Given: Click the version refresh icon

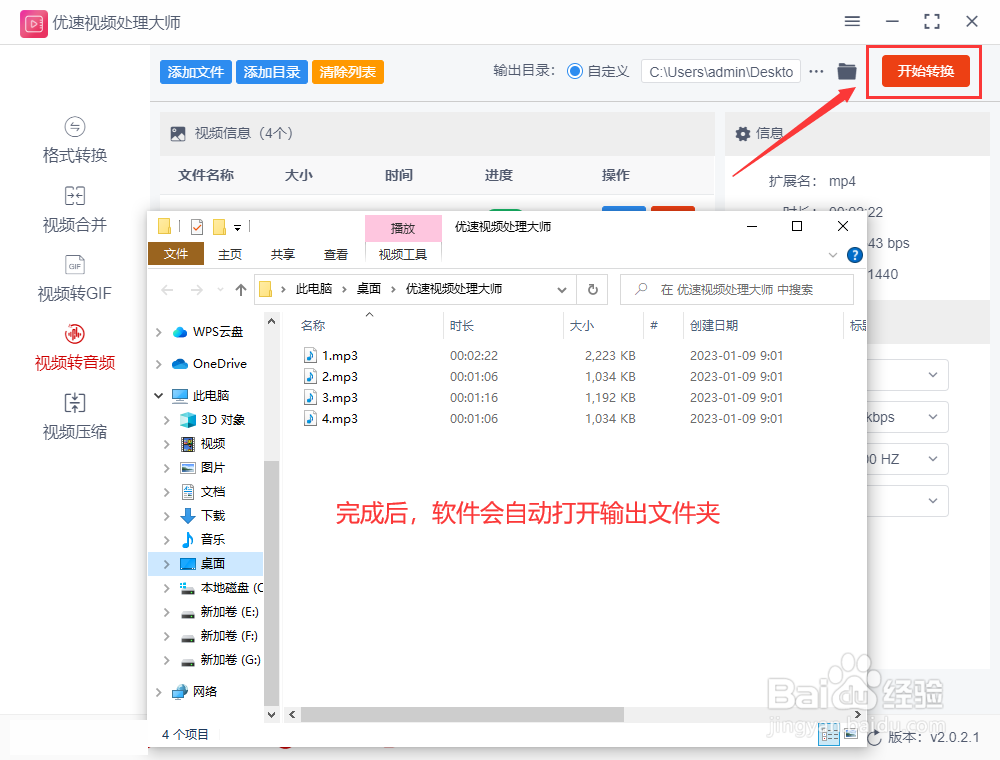Looking at the screenshot, I should point(874,738).
